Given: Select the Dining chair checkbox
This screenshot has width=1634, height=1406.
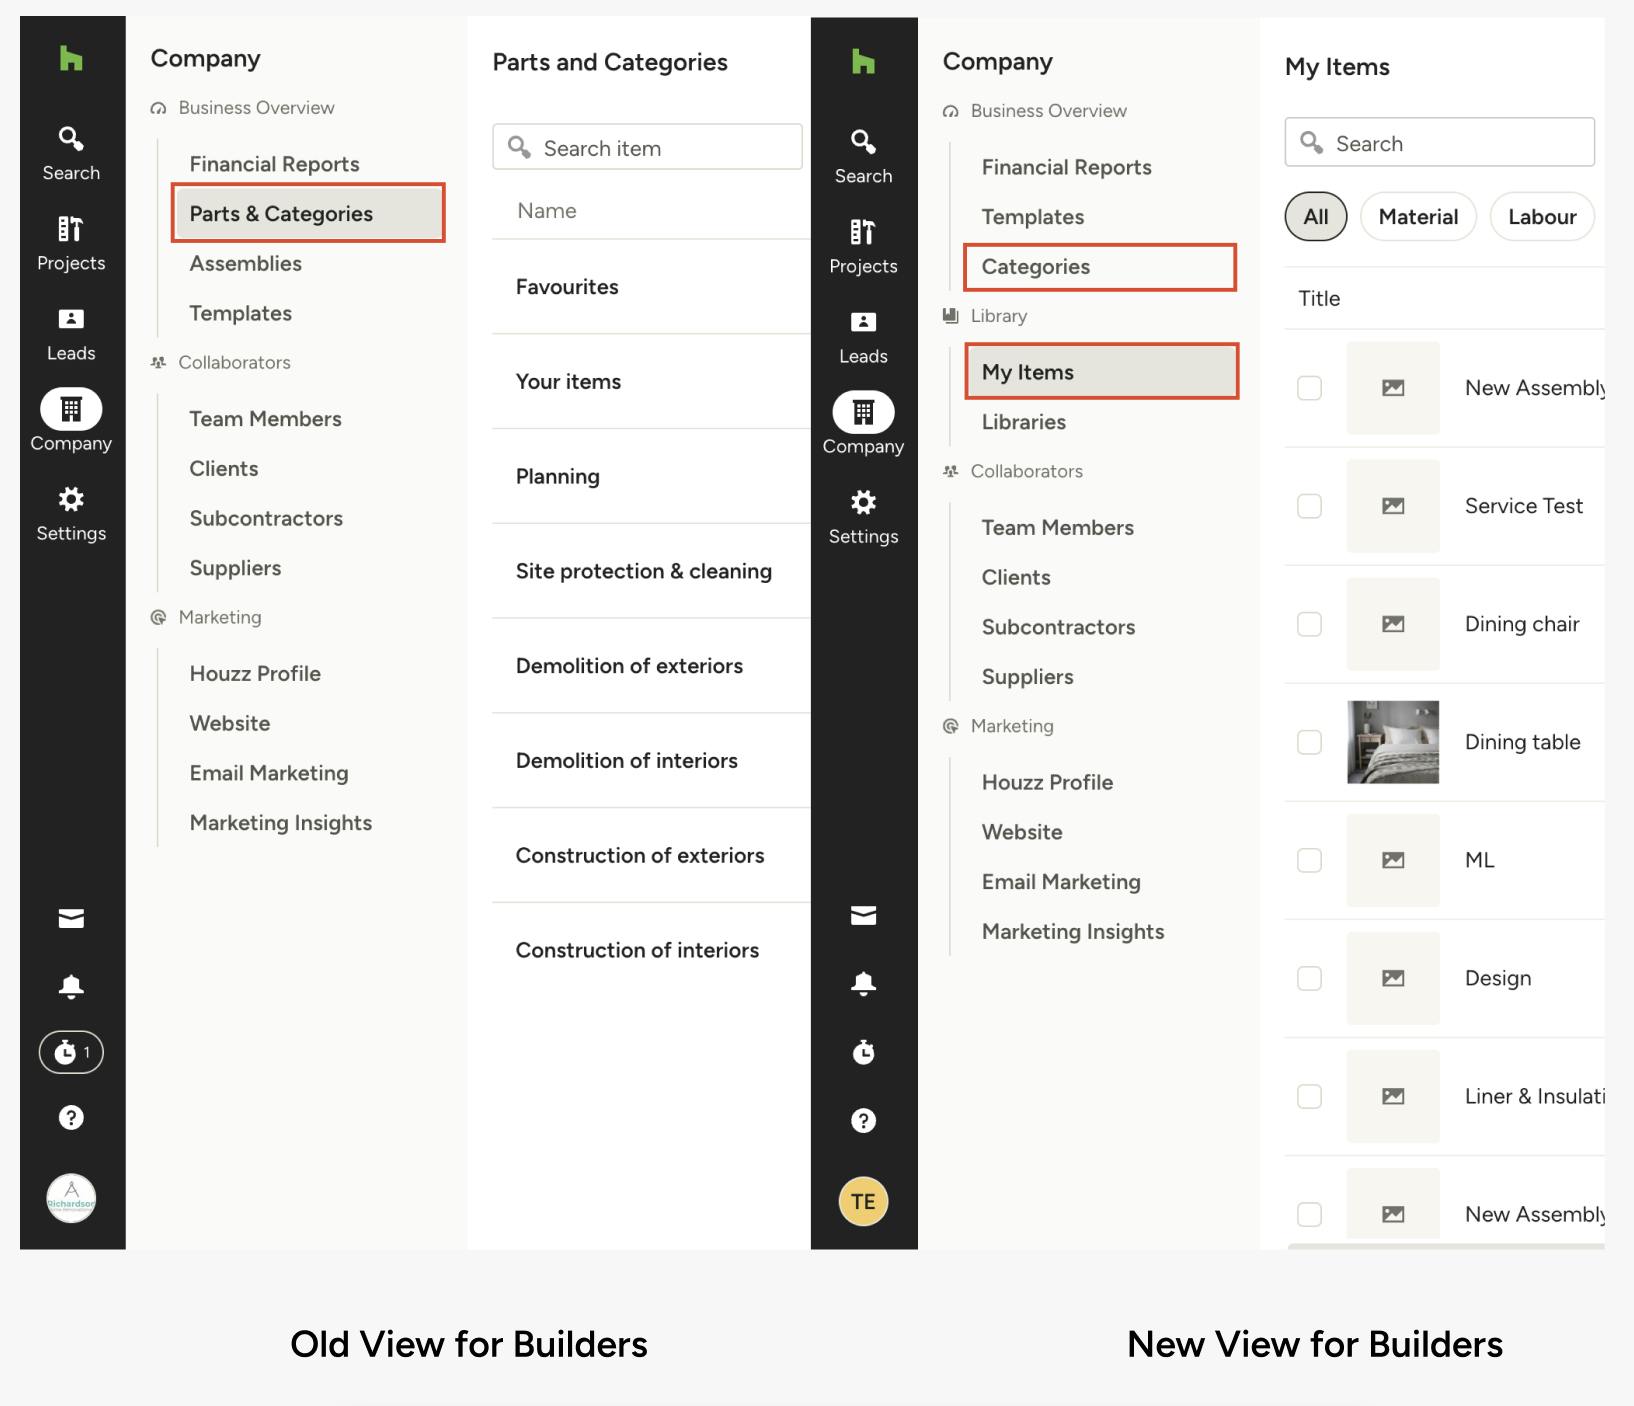Looking at the screenshot, I should [x=1309, y=624].
